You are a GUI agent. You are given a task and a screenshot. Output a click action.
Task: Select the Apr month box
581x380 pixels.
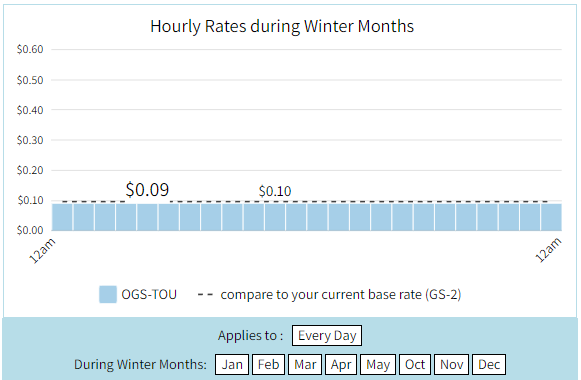341,364
